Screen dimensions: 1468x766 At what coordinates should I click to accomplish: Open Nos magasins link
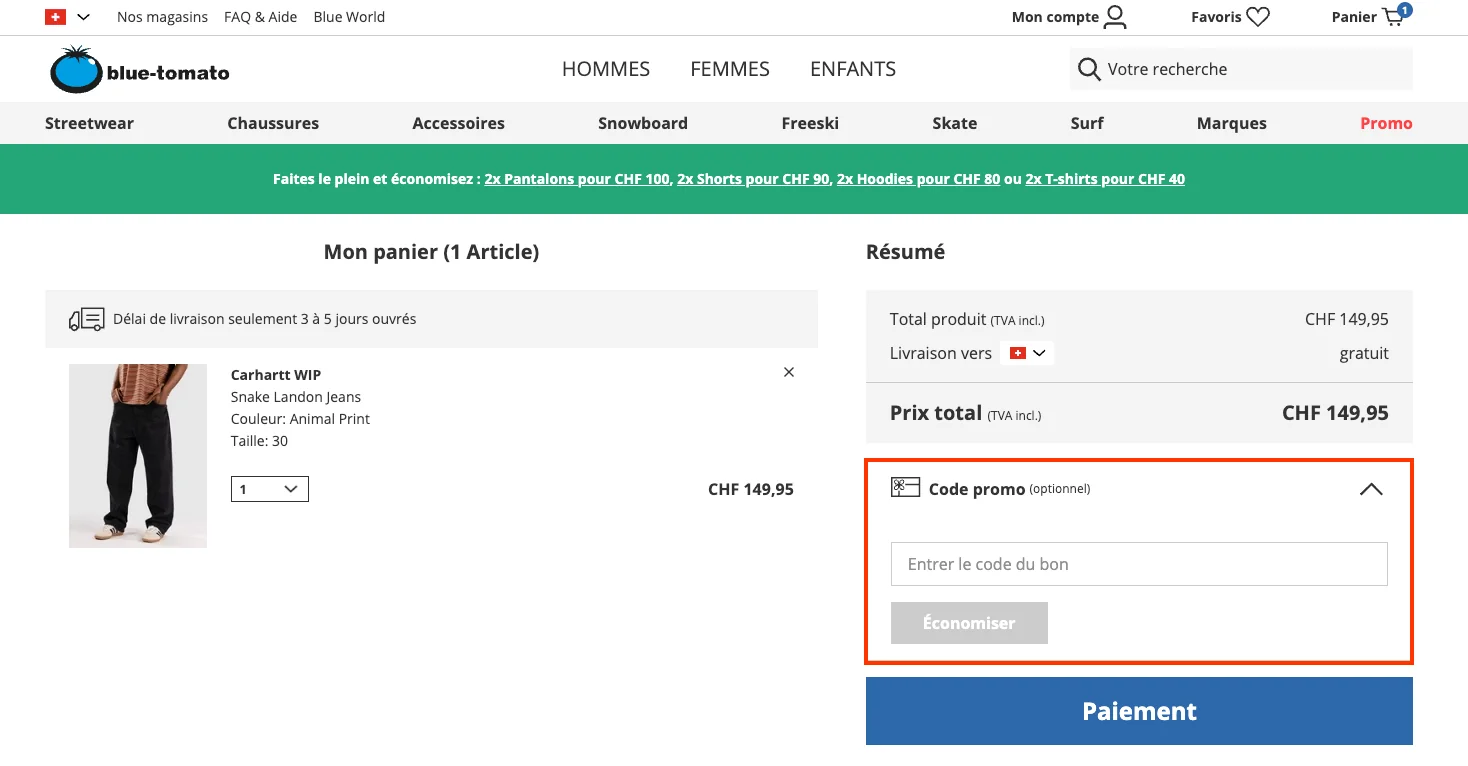pyautogui.click(x=162, y=17)
